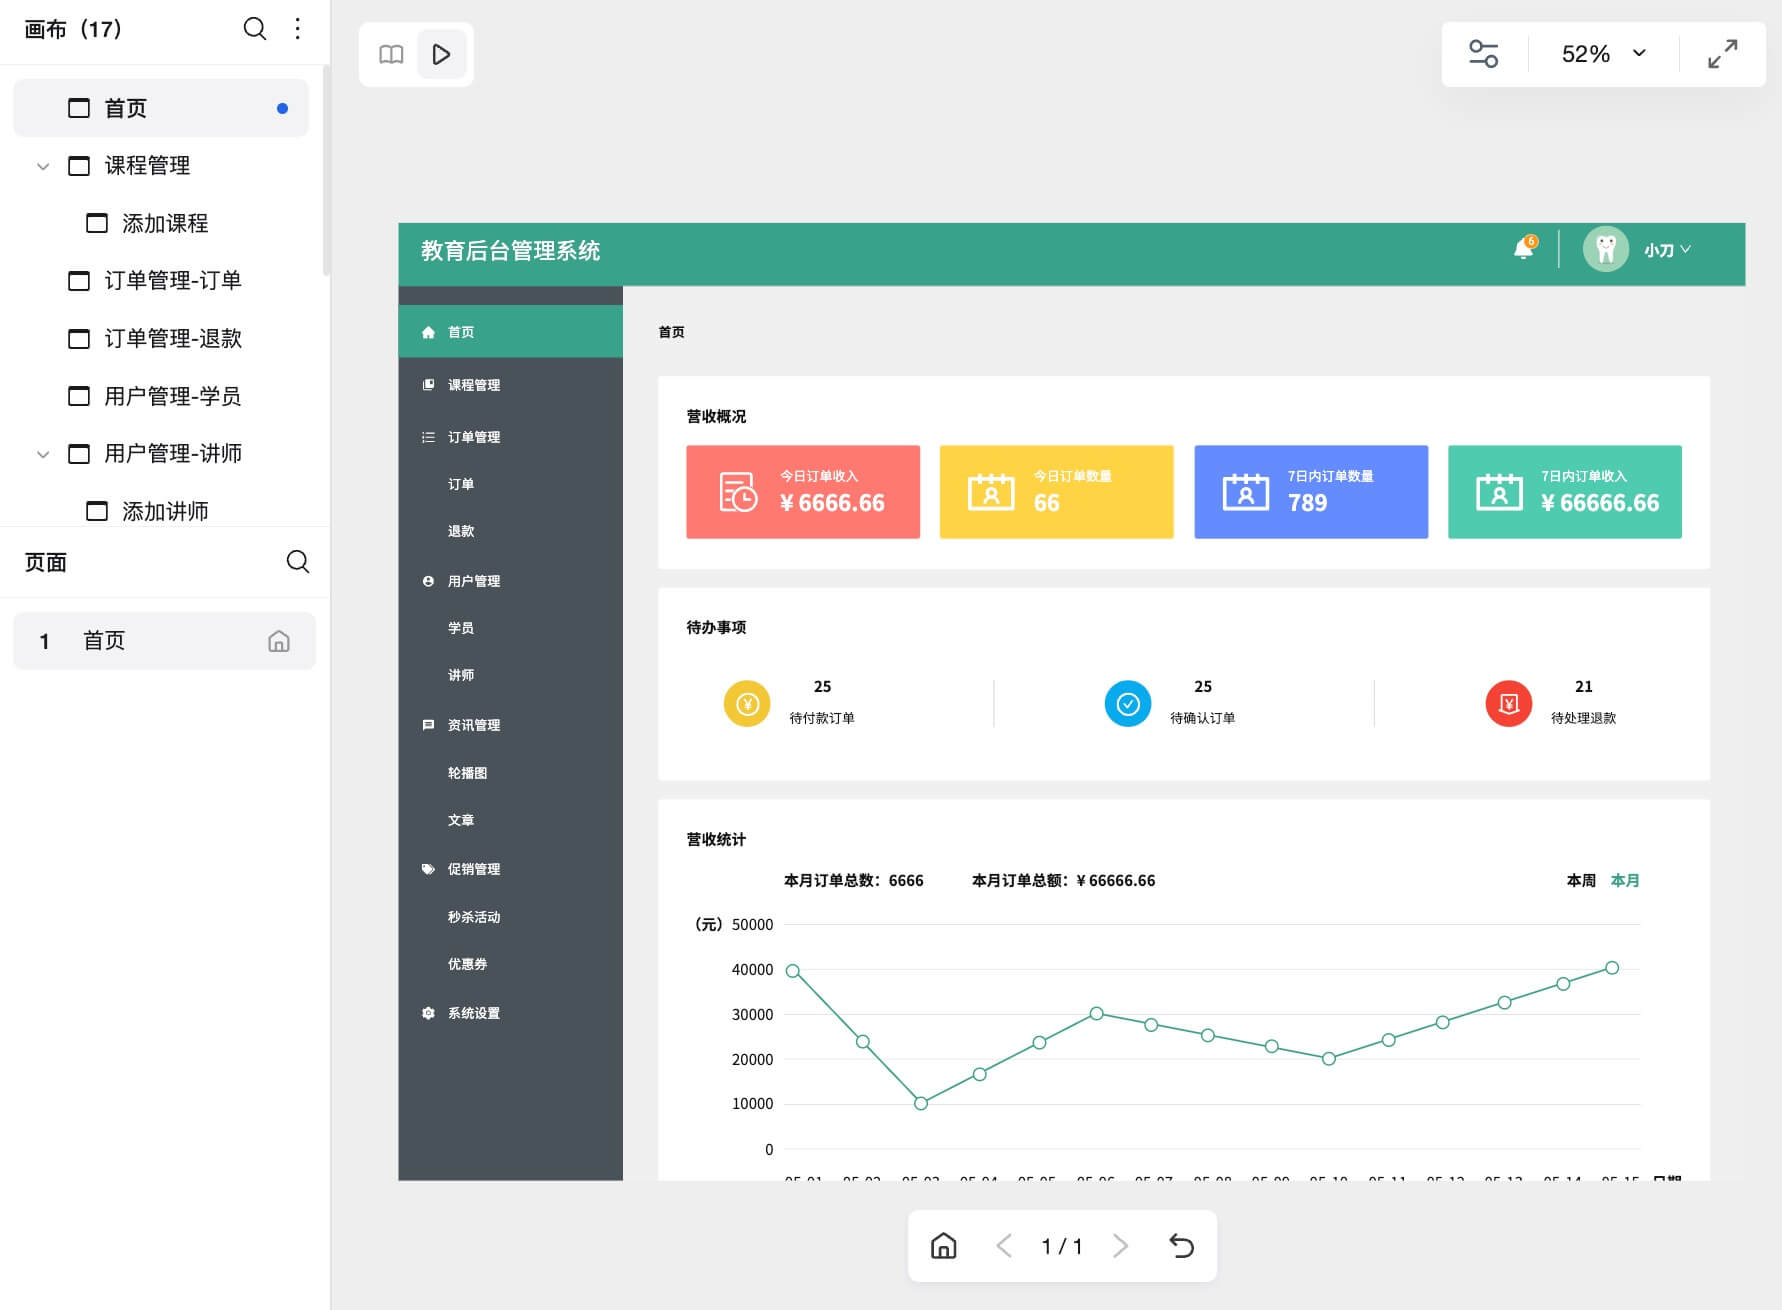The width and height of the screenshot is (1782, 1310).
Task: Click 小刀's tooth avatar in the header
Action: 1606,249
